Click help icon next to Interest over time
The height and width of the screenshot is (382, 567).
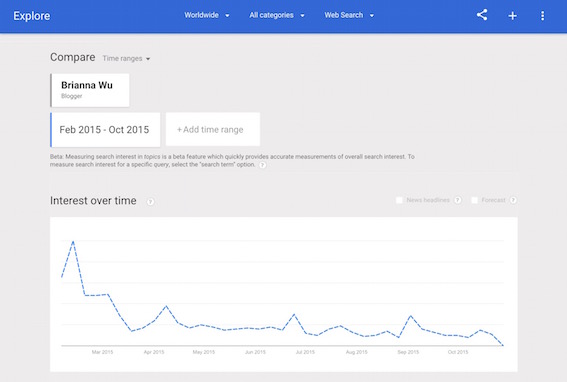coord(150,201)
